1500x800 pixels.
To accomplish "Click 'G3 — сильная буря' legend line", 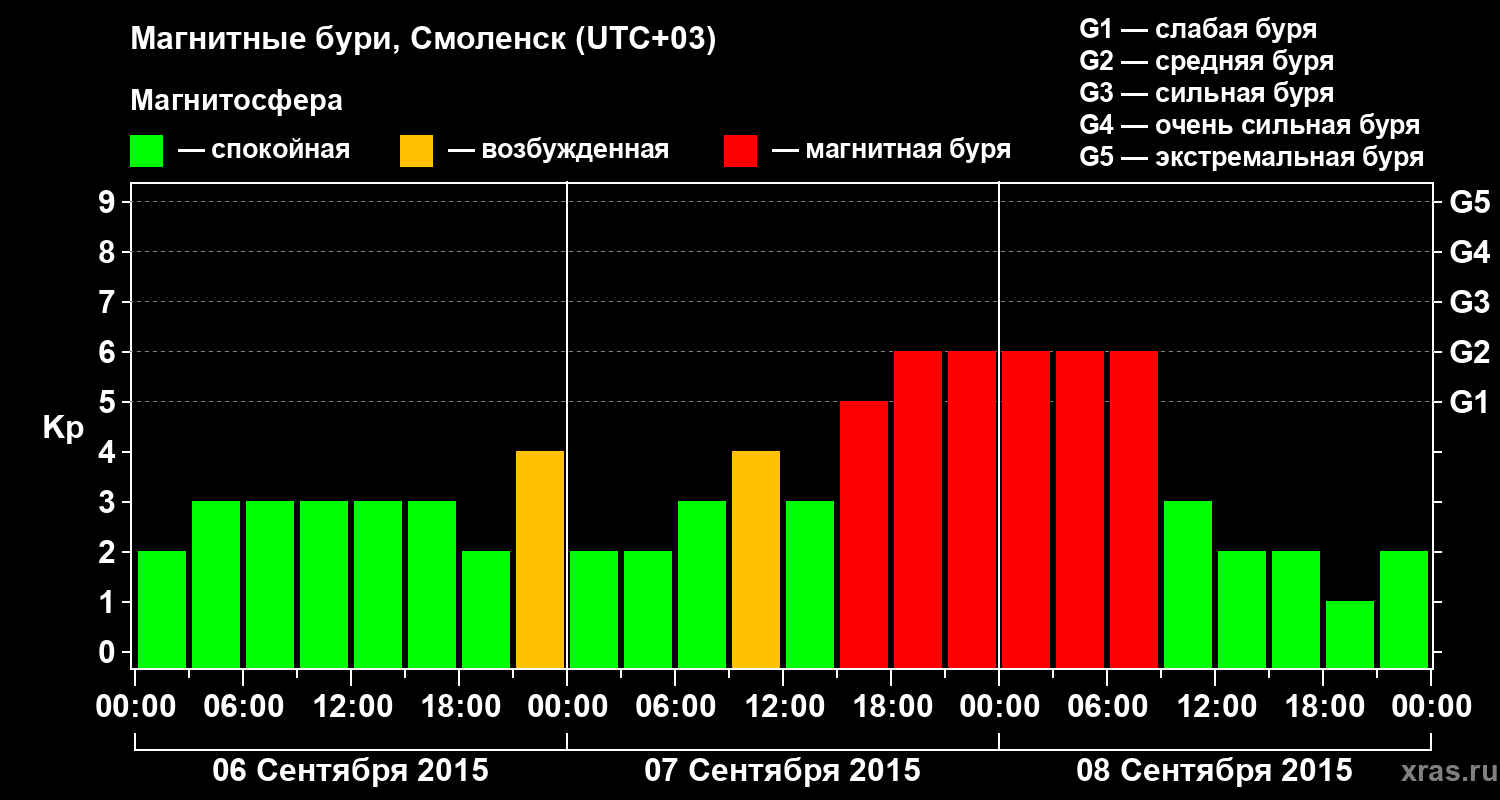I will click(x=1206, y=93).
